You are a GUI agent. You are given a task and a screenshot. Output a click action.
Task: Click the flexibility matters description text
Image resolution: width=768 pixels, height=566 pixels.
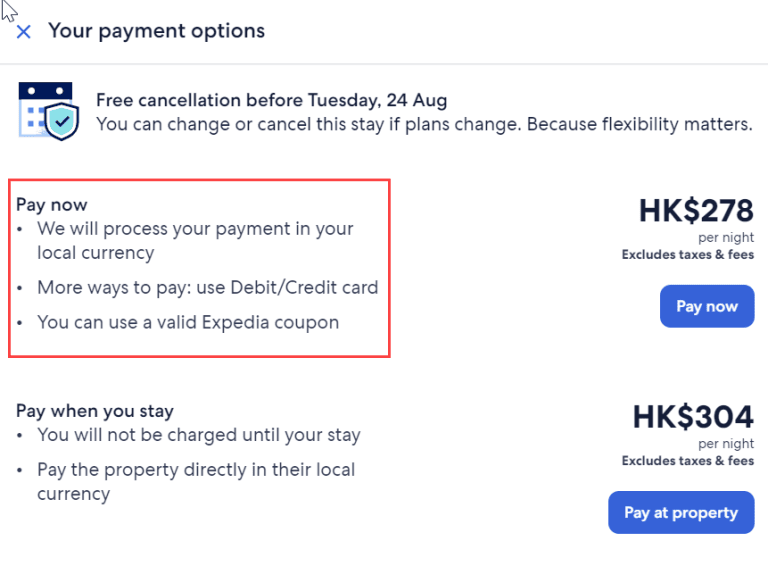[x=424, y=125]
